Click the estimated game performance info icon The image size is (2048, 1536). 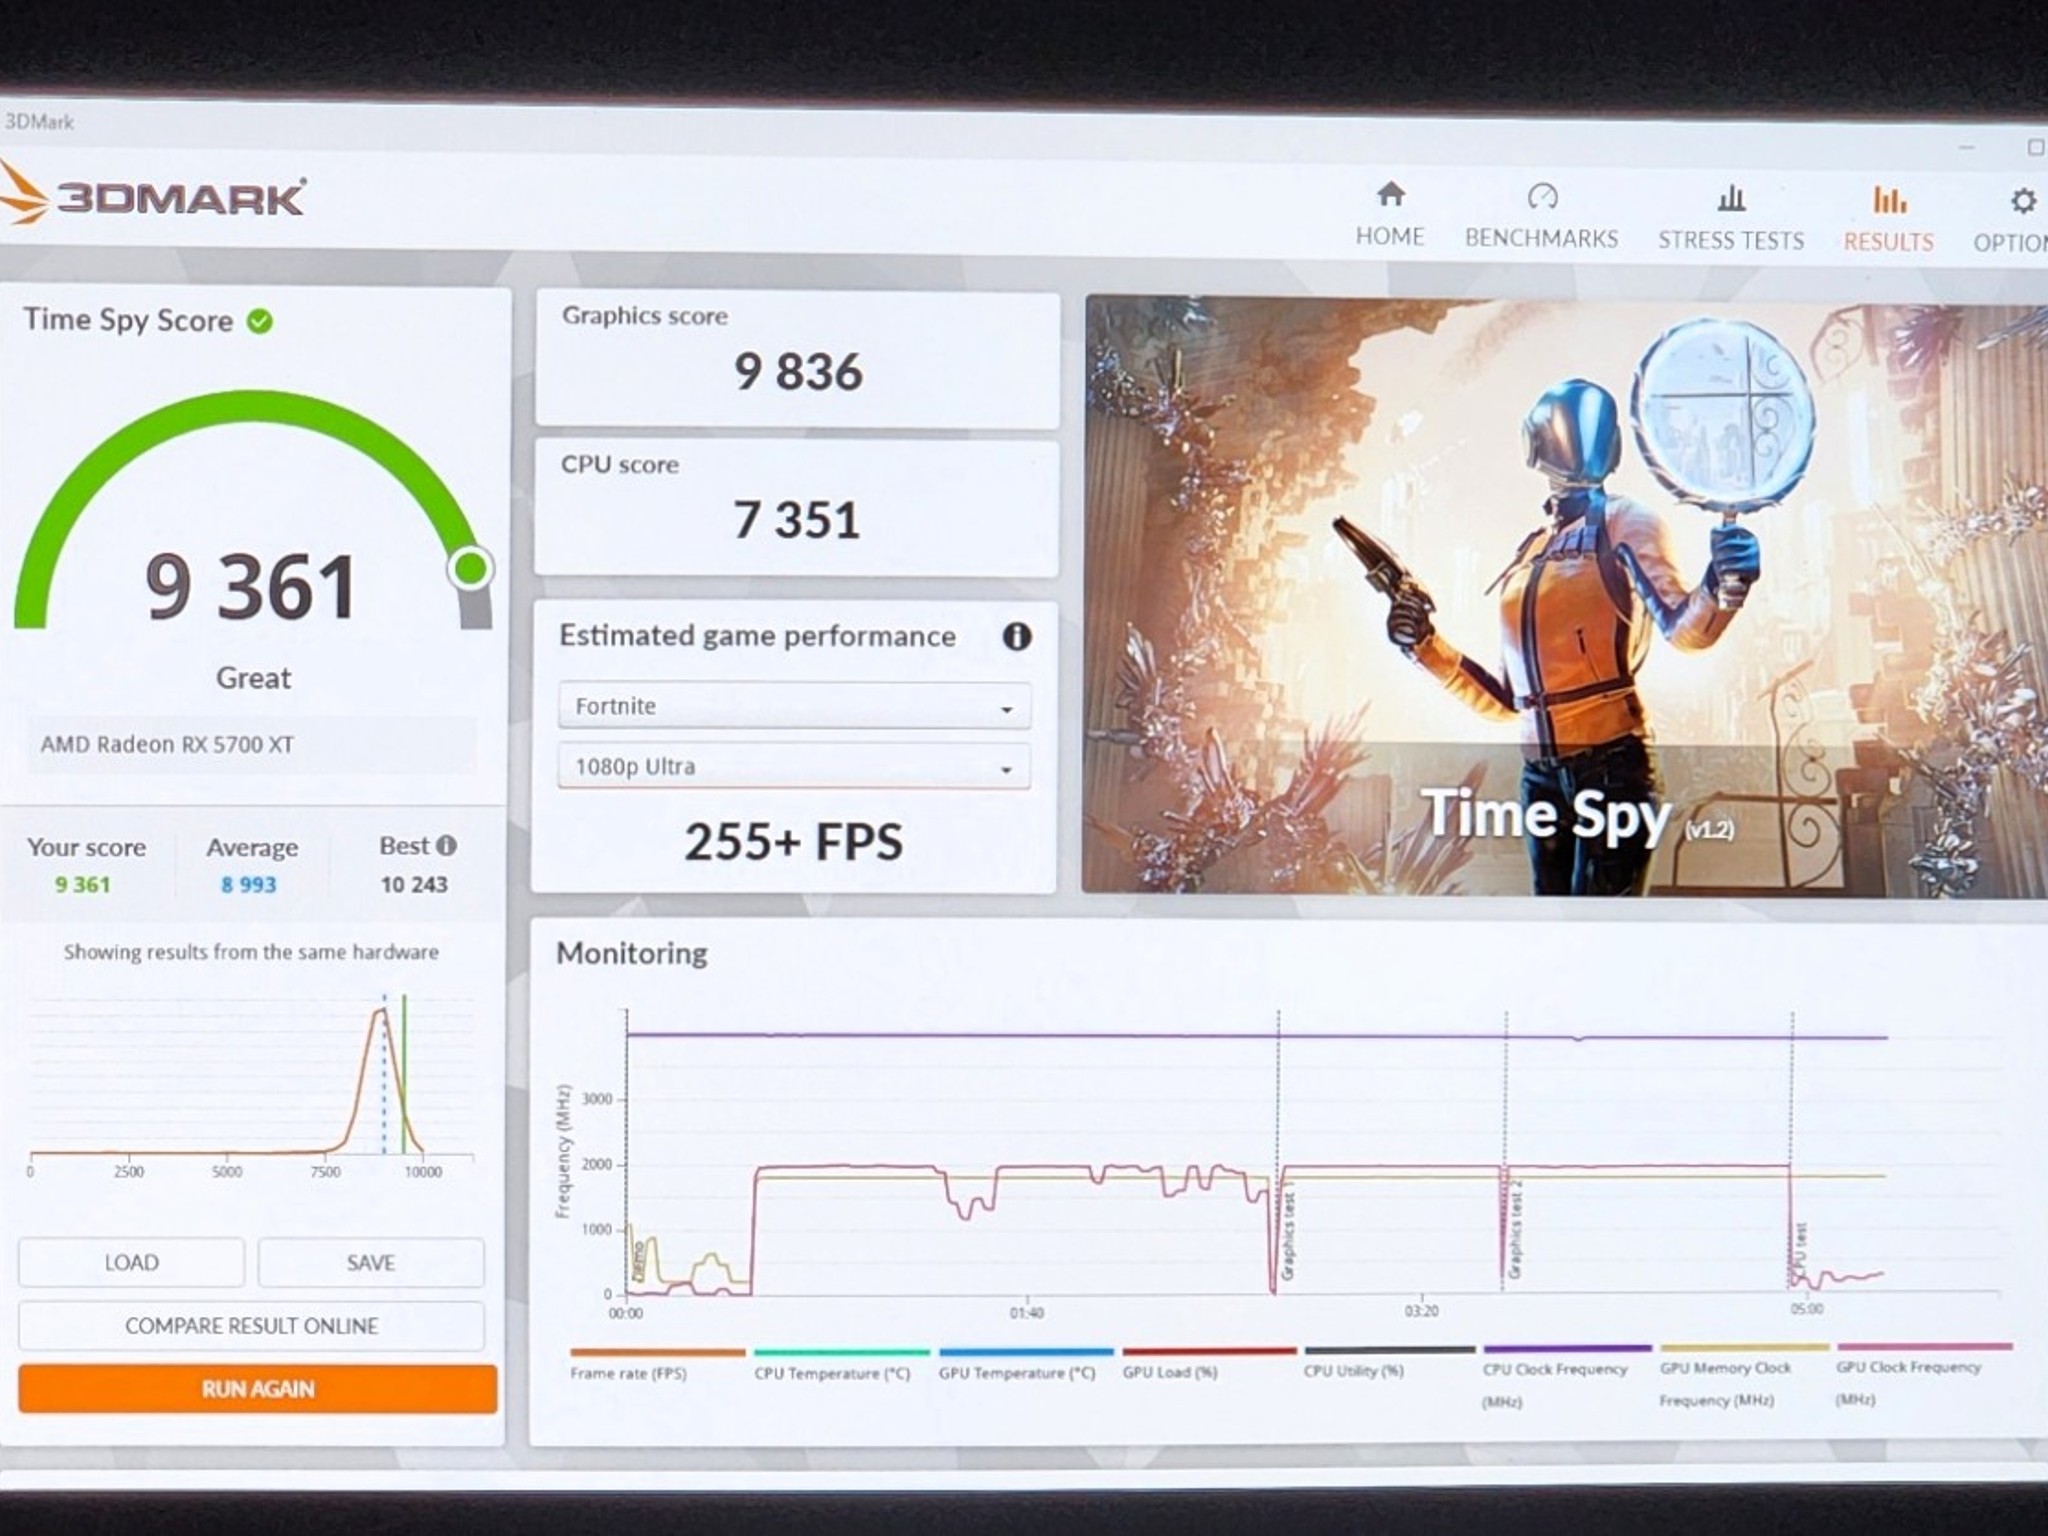pyautogui.click(x=1016, y=637)
